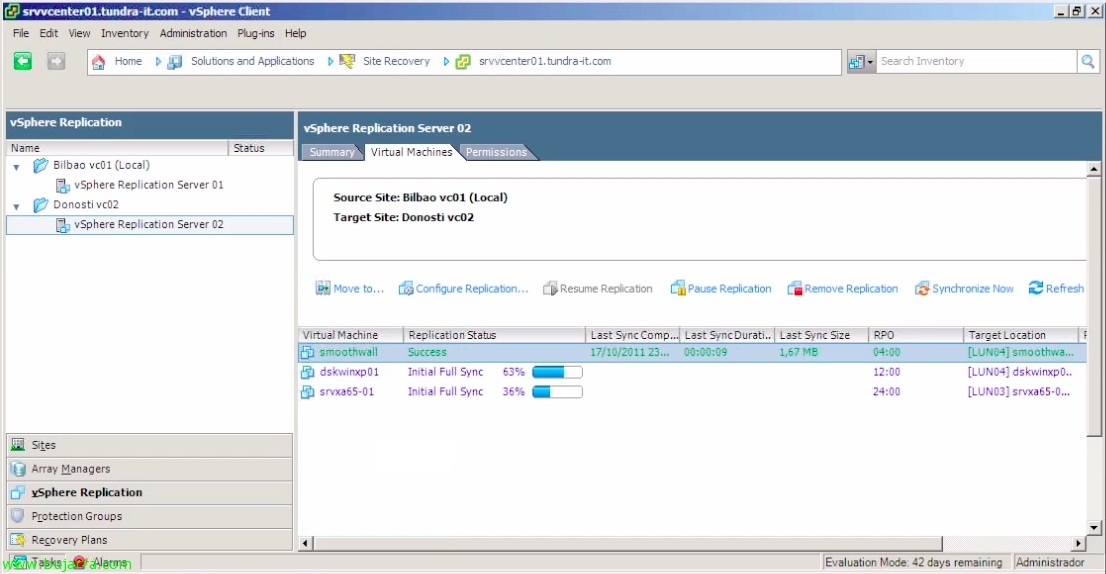
Task: Click the dskwinxp01 sync progress bar
Action: coord(557,372)
